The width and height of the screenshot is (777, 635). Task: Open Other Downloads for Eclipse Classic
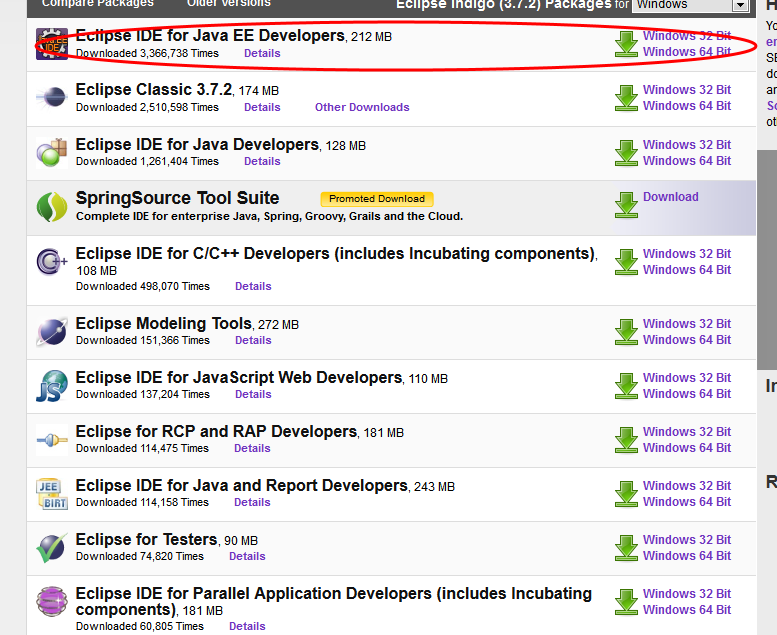pyautogui.click(x=362, y=107)
